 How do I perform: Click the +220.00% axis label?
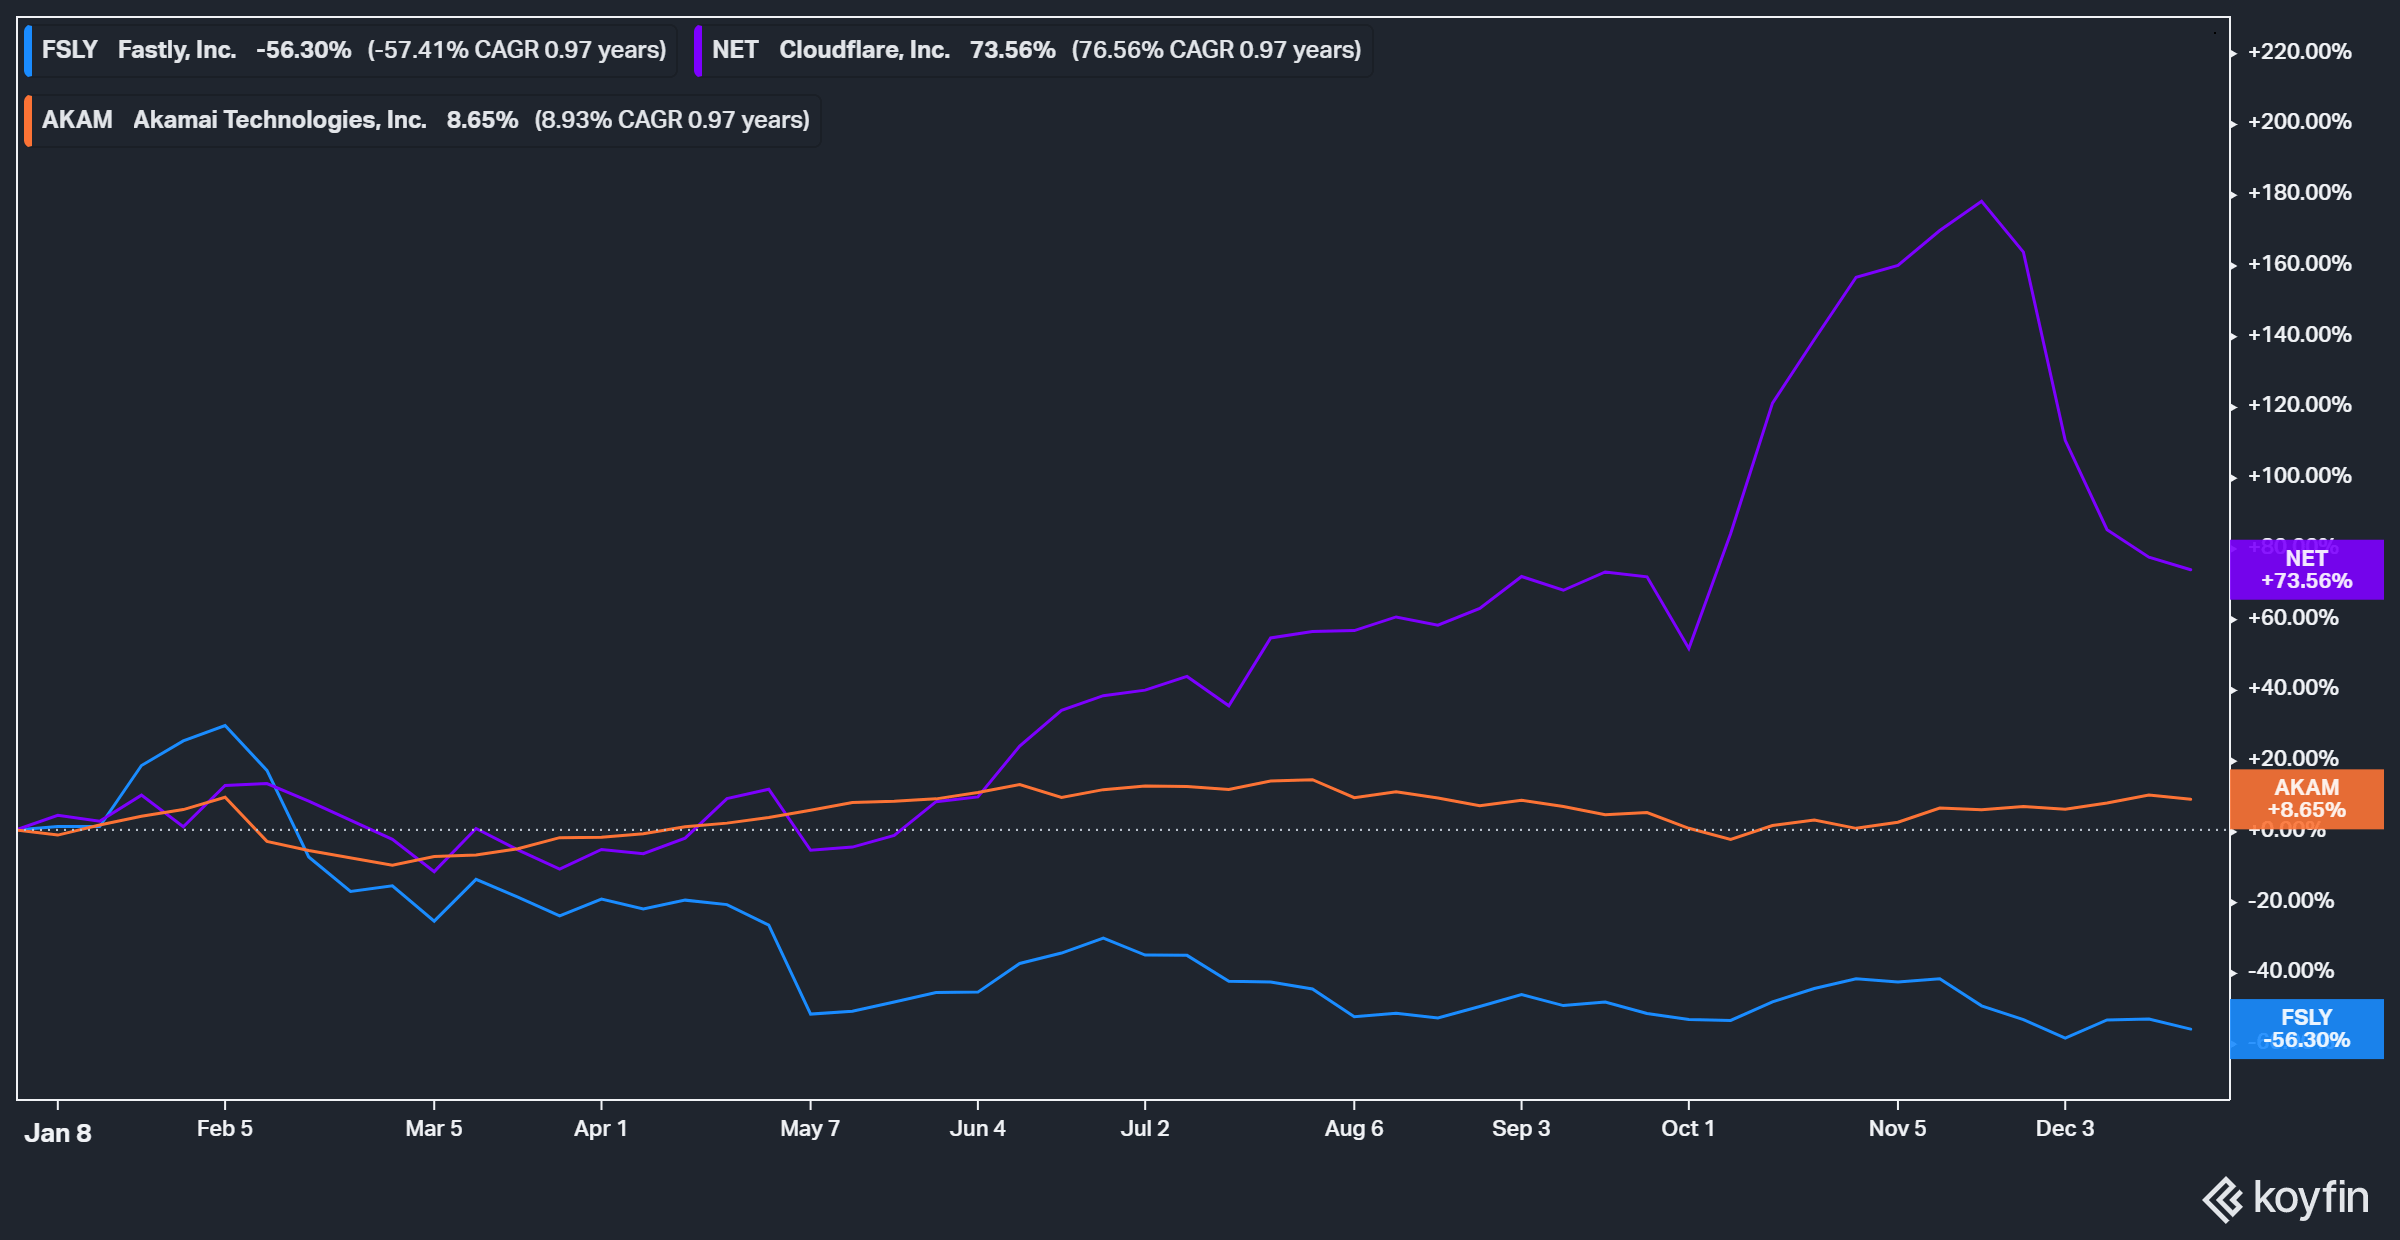tap(2300, 51)
